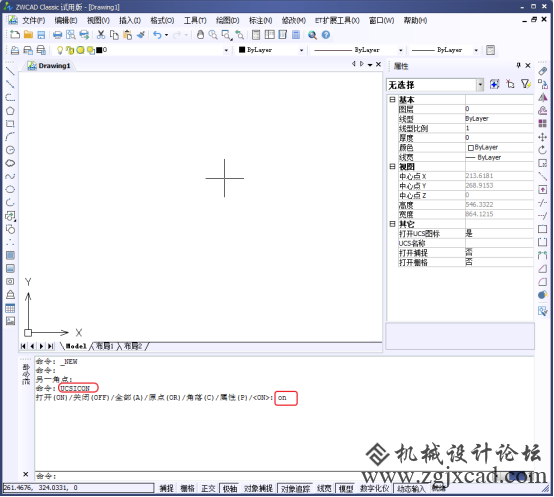Toggle the 对象捕捉 object snap button
Image resolution: width=554 pixels, height=497 pixels.
[258, 488]
